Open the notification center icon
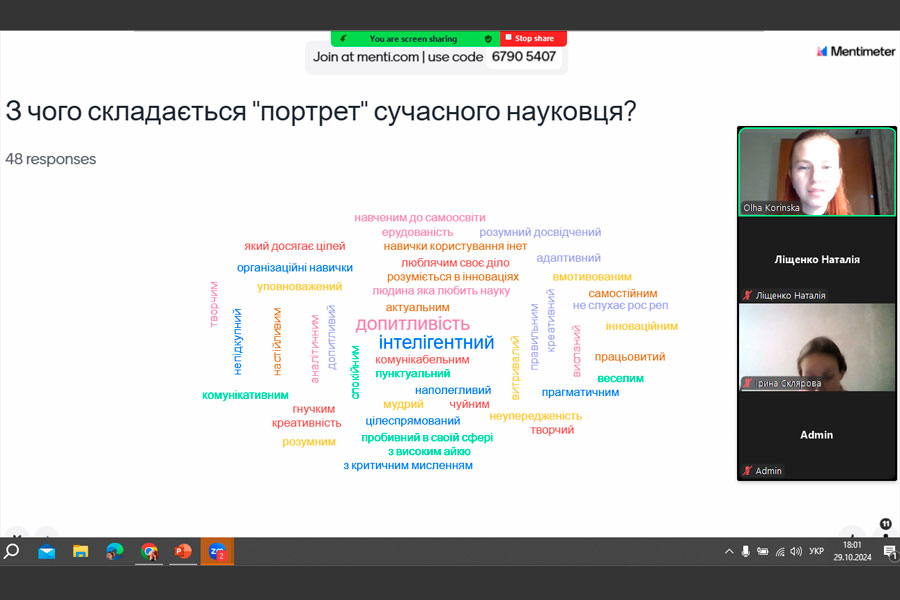Viewport: 900px width, 600px height. click(x=889, y=551)
